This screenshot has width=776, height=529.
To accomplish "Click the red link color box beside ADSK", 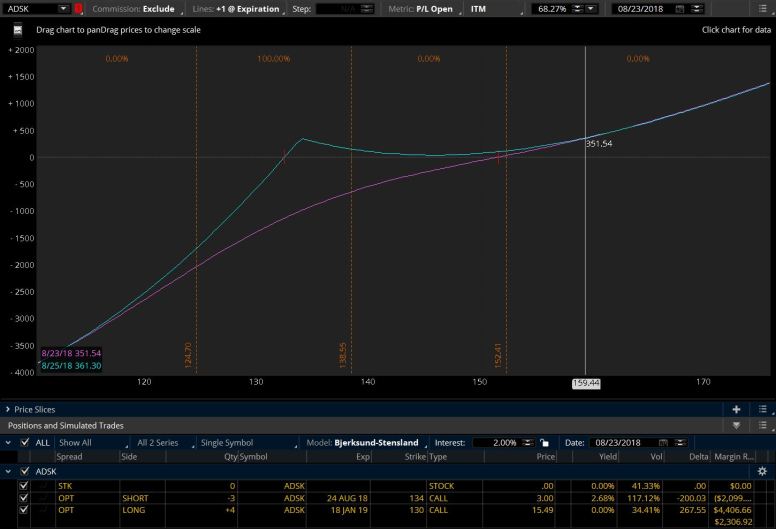I will [x=79, y=9].
